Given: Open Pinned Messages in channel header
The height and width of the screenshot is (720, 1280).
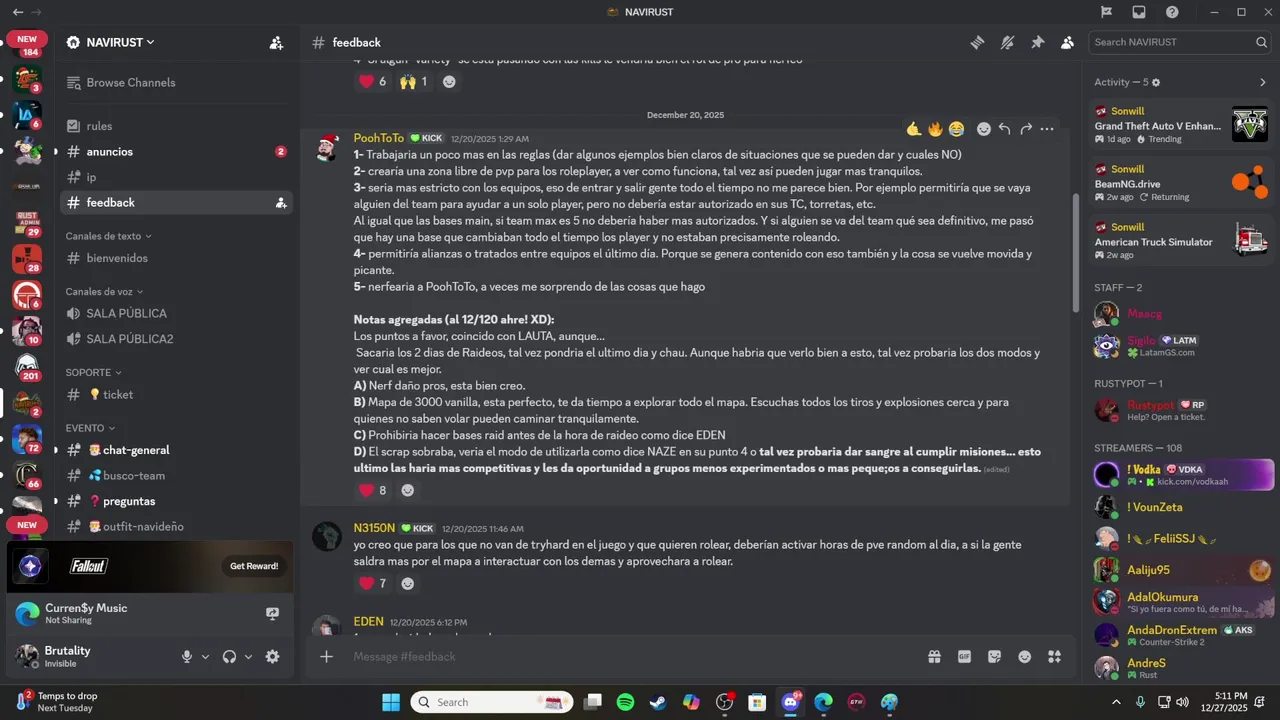Looking at the screenshot, I should 1037,42.
